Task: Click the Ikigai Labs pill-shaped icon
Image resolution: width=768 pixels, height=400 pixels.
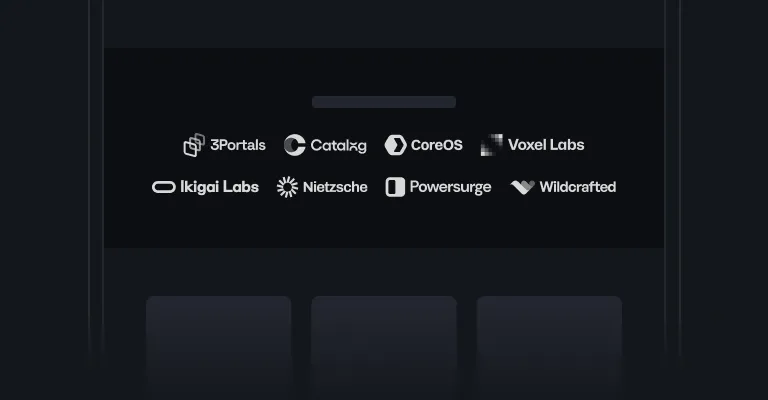Action: (x=164, y=187)
